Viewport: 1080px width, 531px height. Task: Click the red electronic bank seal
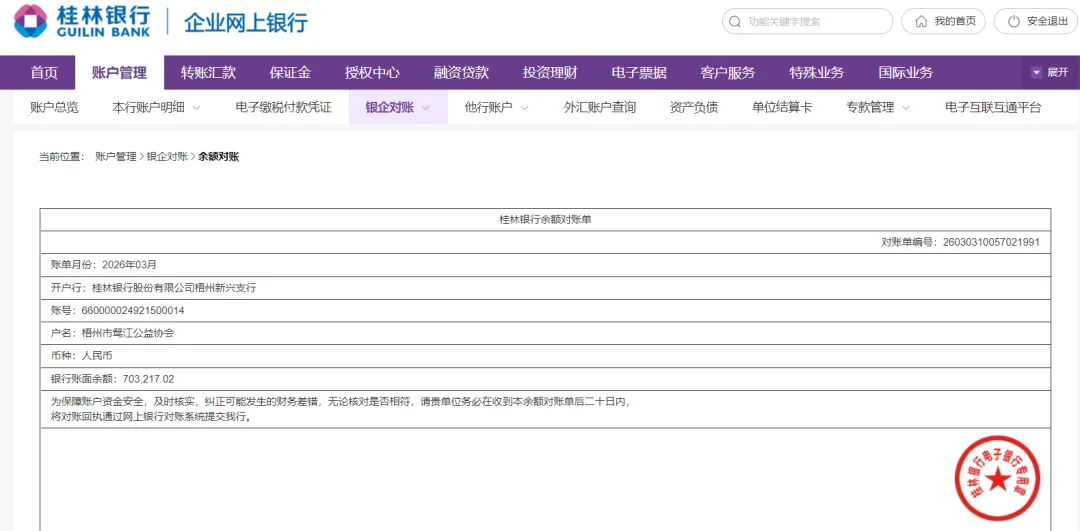click(997, 479)
